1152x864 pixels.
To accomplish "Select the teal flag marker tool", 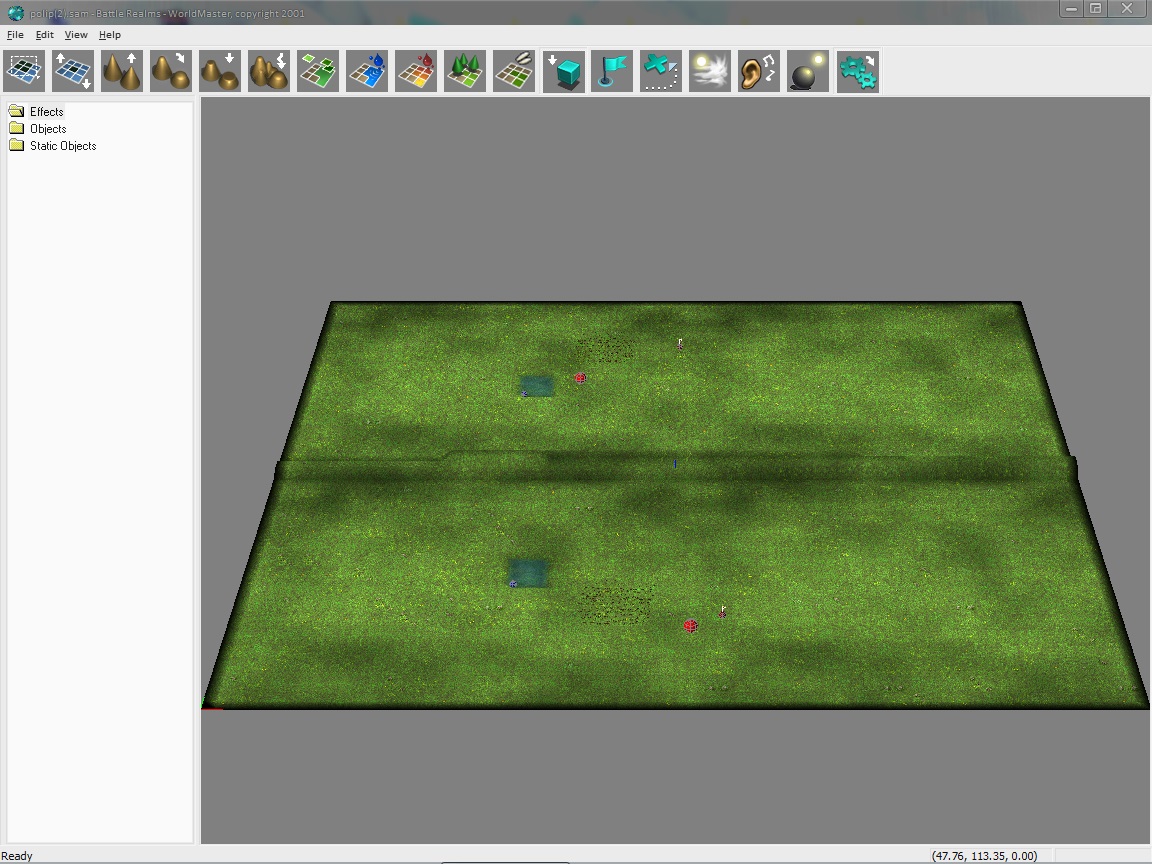I will point(612,71).
